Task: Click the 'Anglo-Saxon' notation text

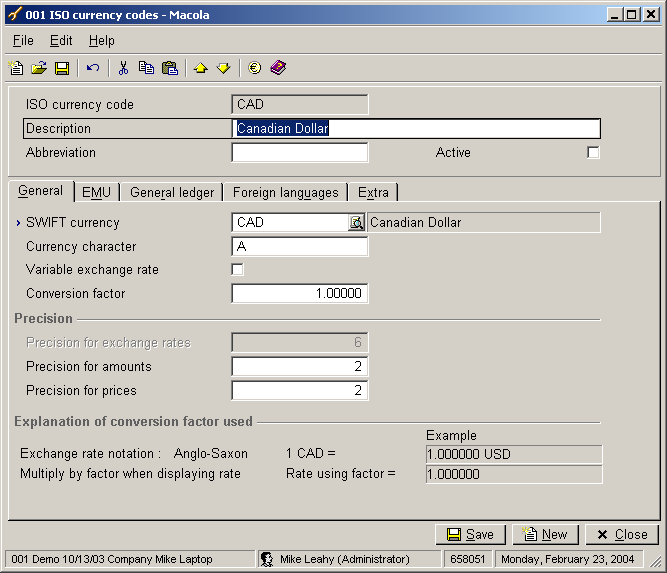Action: click(211, 453)
